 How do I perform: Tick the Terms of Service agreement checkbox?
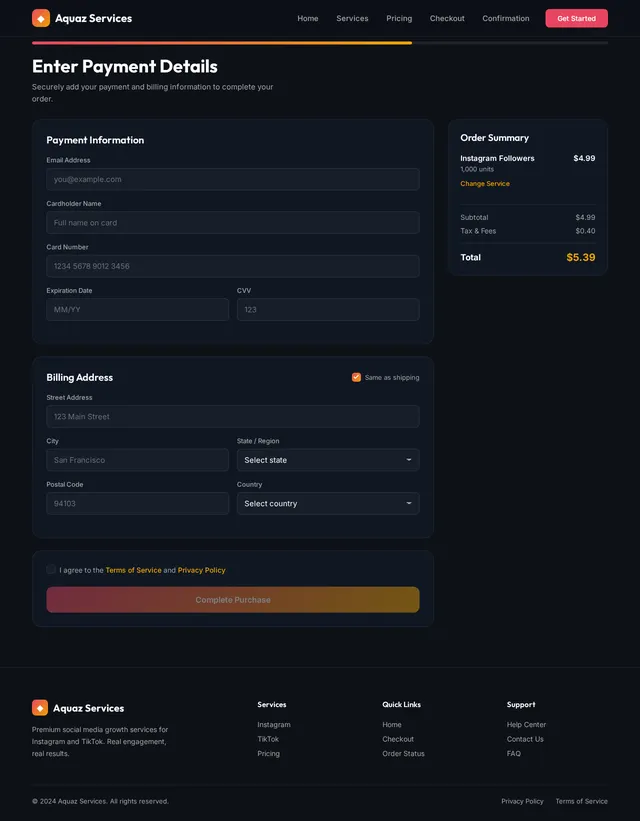coord(51,570)
